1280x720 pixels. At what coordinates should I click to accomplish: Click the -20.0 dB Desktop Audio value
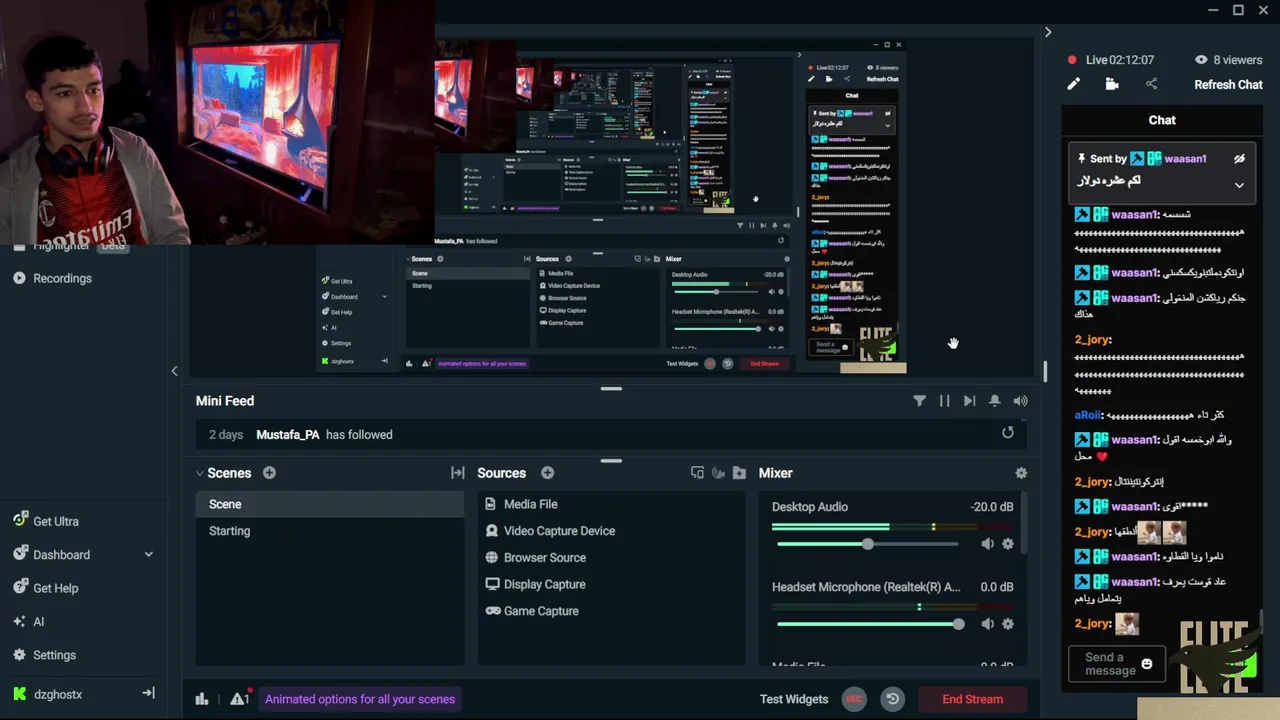pyautogui.click(x=991, y=507)
